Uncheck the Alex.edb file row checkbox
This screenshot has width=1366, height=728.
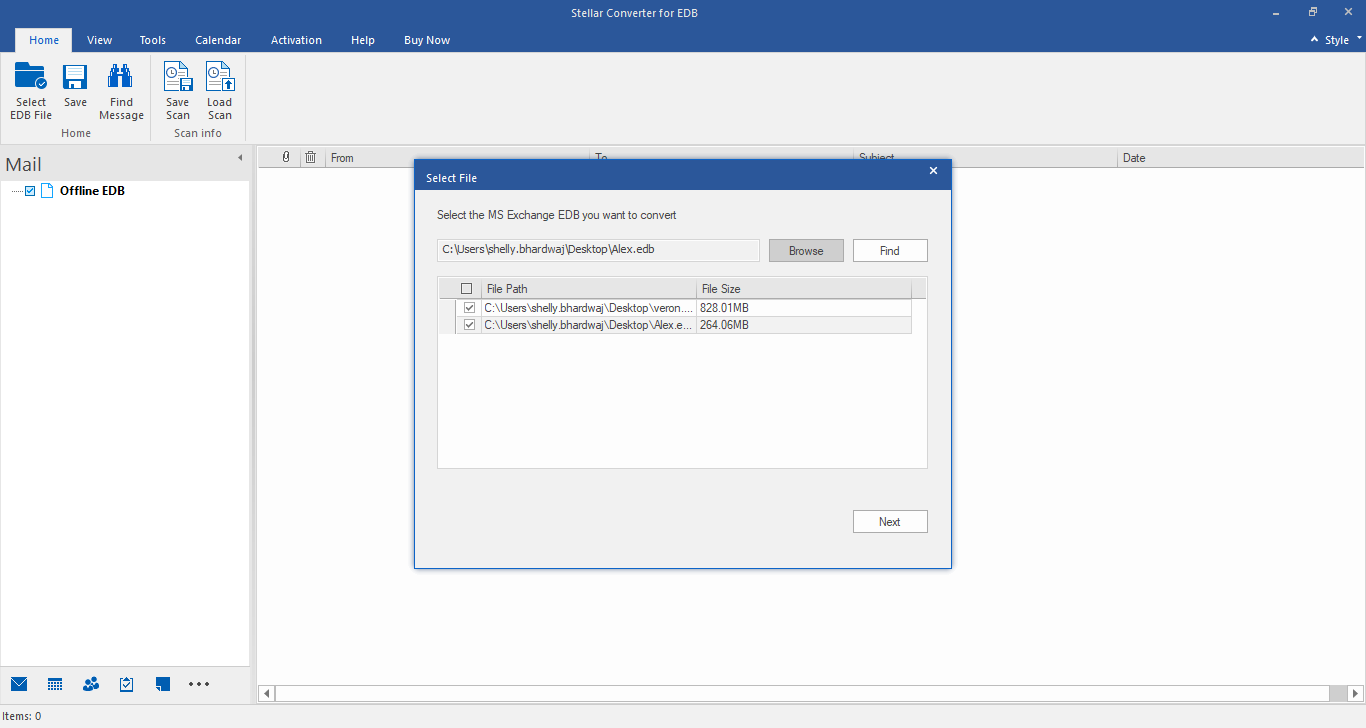tap(469, 325)
